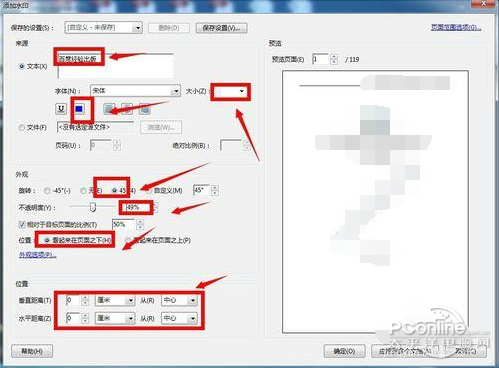Confirm with the 确定(O) button

point(344,351)
